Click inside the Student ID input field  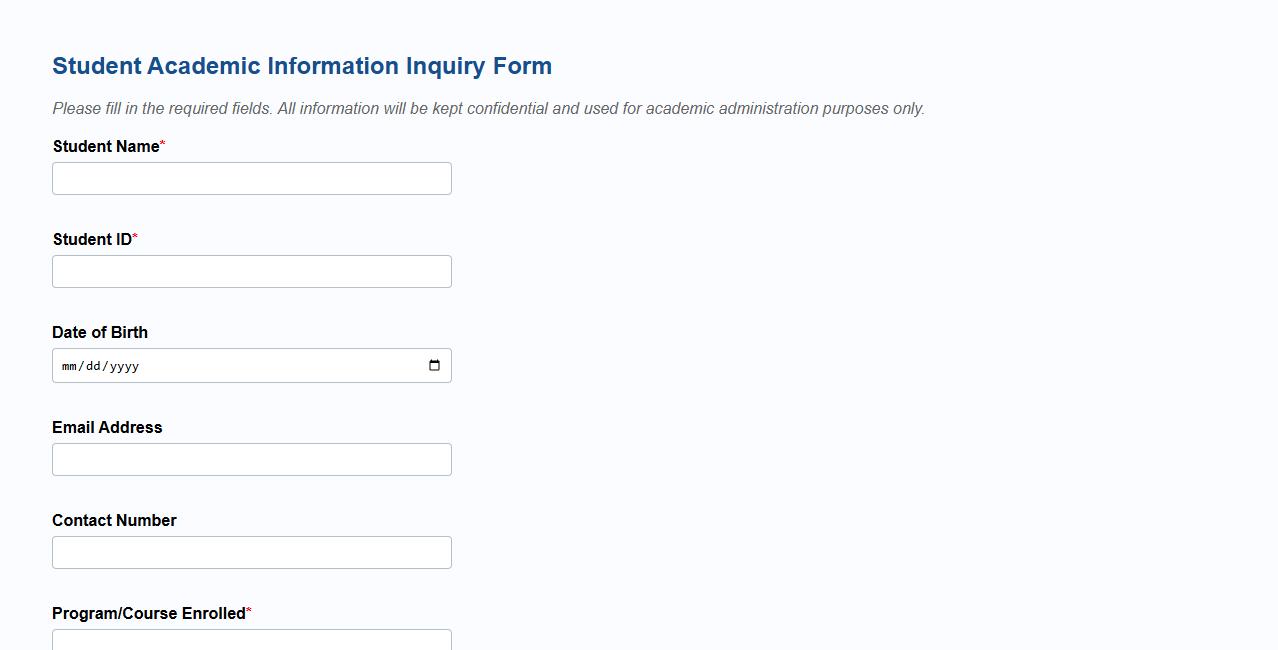tap(251, 271)
